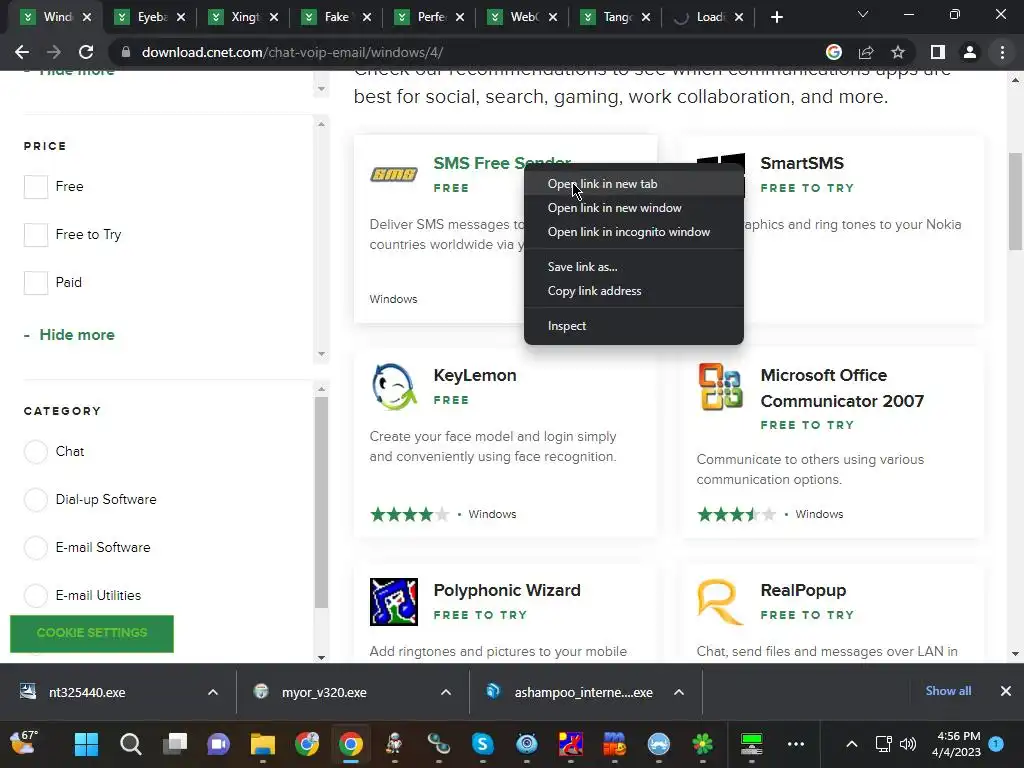
Task: Choose Save link as...
Action: (x=633, y=266)
